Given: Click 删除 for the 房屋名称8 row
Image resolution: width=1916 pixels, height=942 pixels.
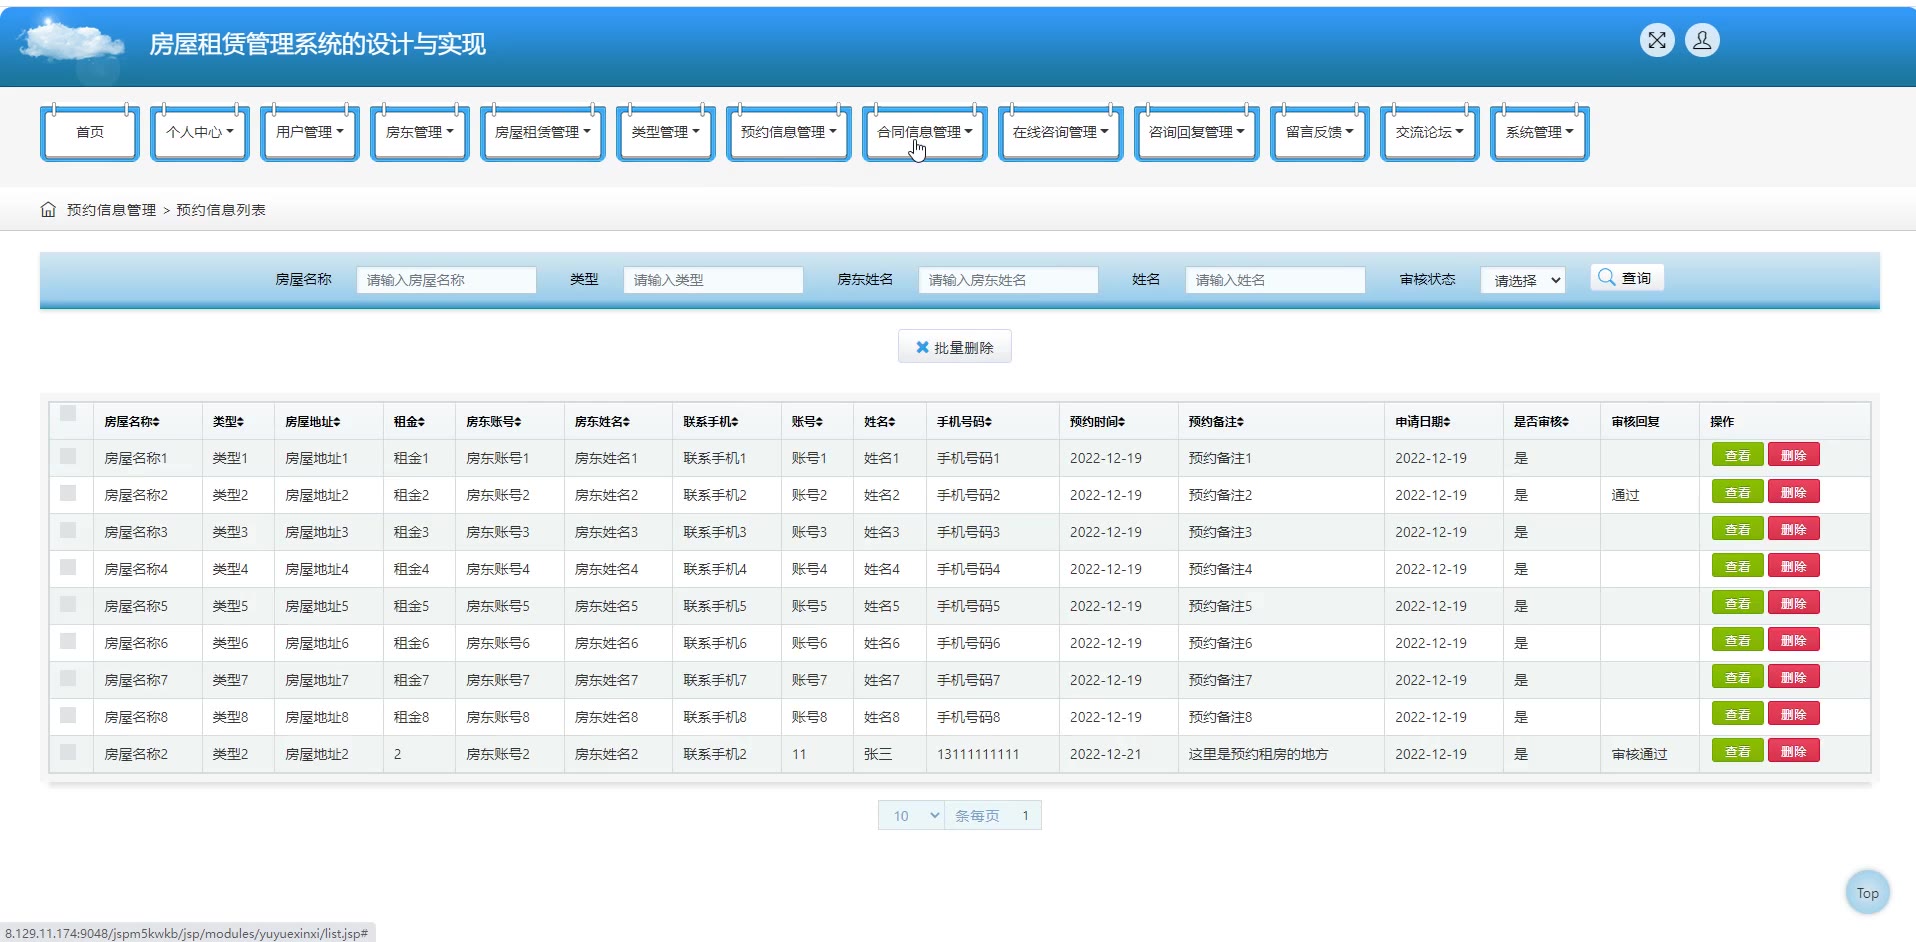Looking at the screenshot, I should coord(1794,714).
